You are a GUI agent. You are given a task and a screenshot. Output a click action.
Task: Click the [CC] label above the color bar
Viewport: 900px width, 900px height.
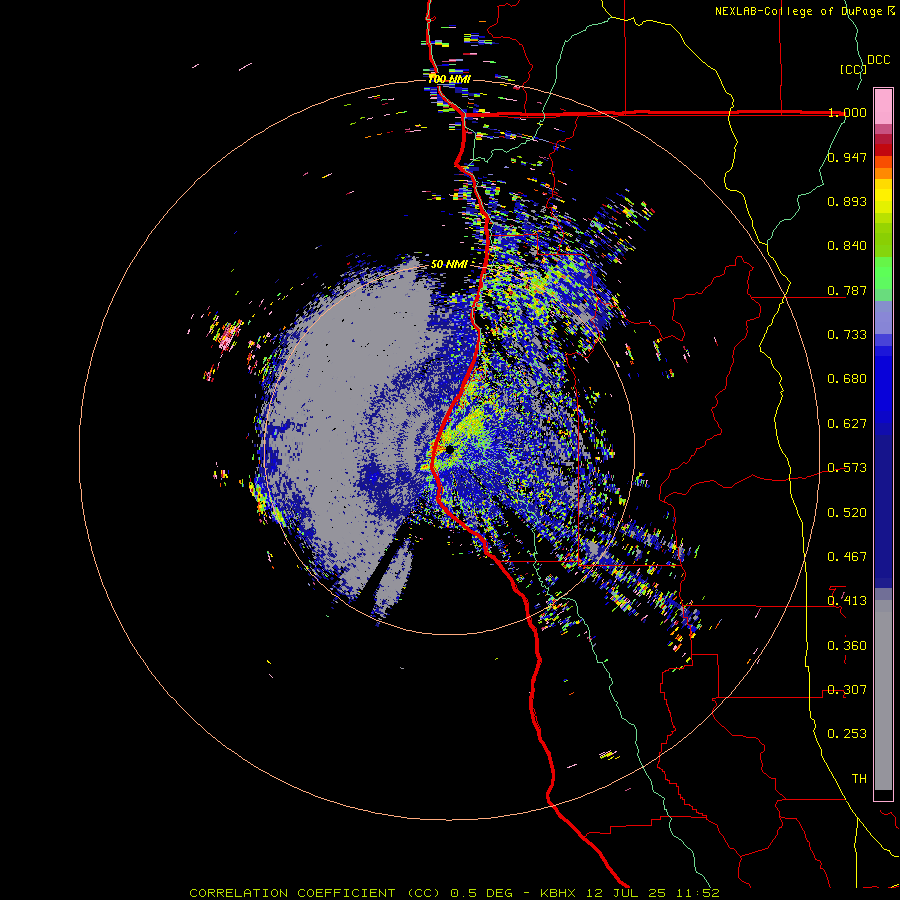point(854,69)
